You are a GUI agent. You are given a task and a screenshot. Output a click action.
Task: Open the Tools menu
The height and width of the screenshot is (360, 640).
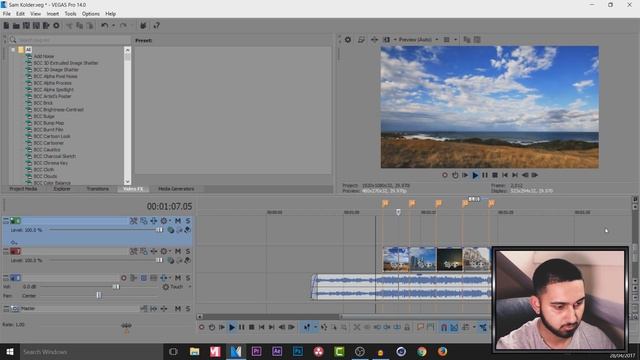70,13
